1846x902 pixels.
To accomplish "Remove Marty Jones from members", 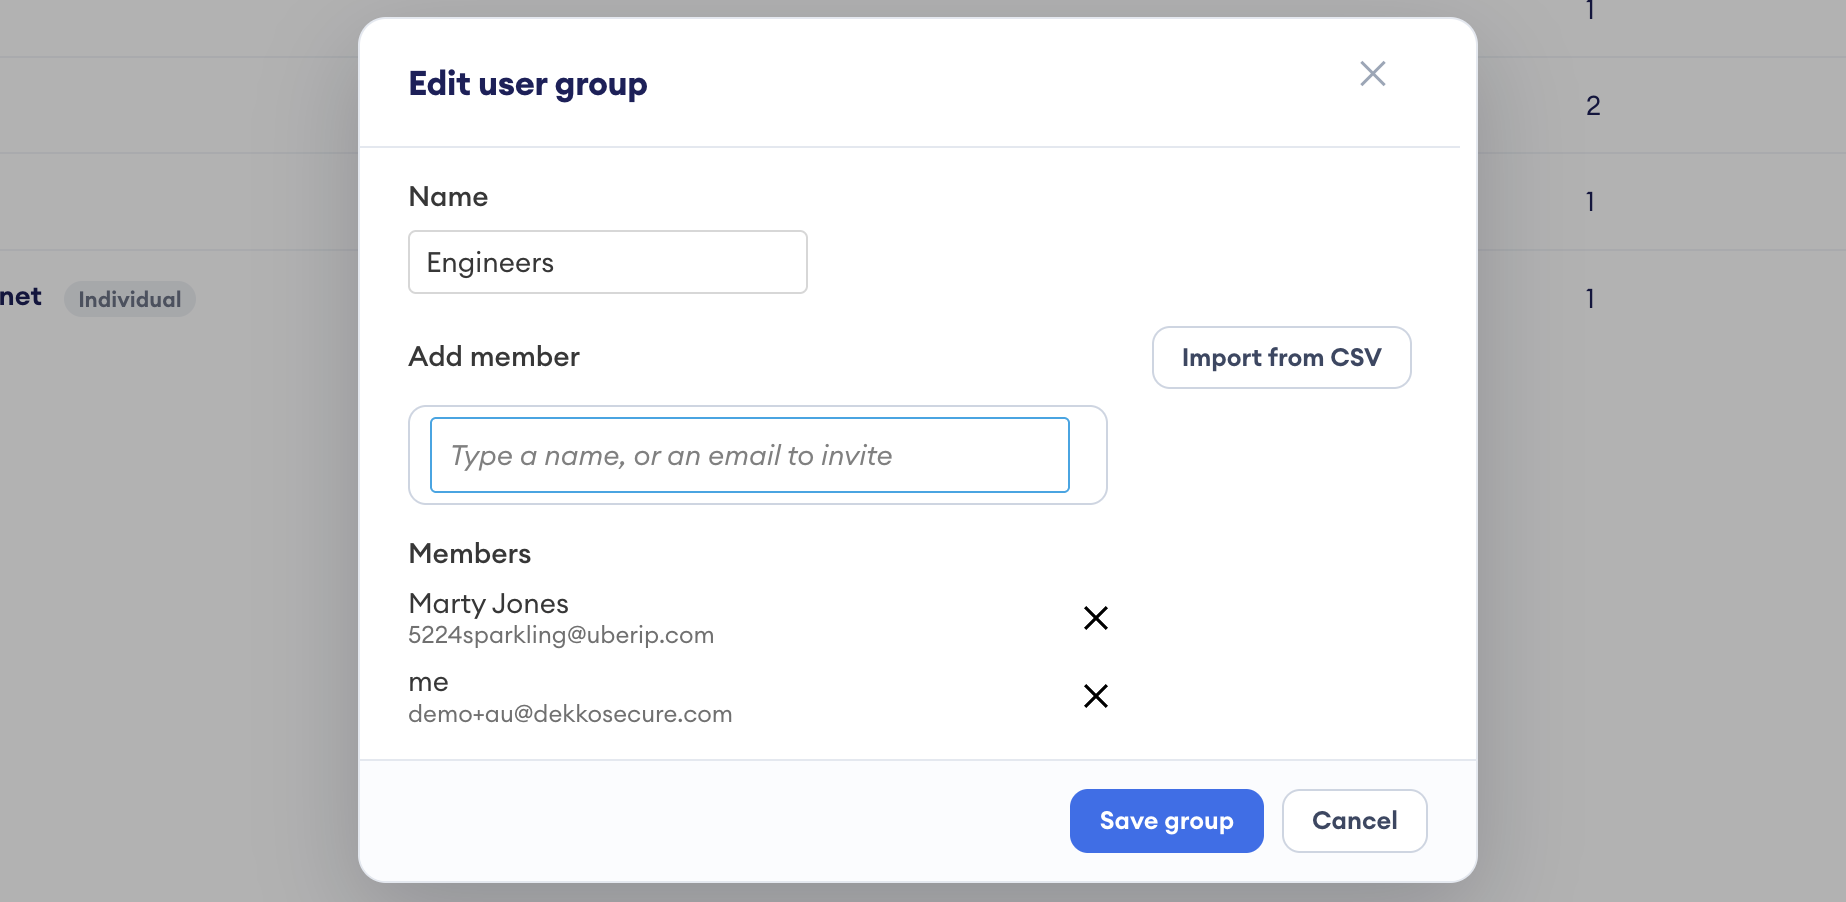I will pos(1096,618).
